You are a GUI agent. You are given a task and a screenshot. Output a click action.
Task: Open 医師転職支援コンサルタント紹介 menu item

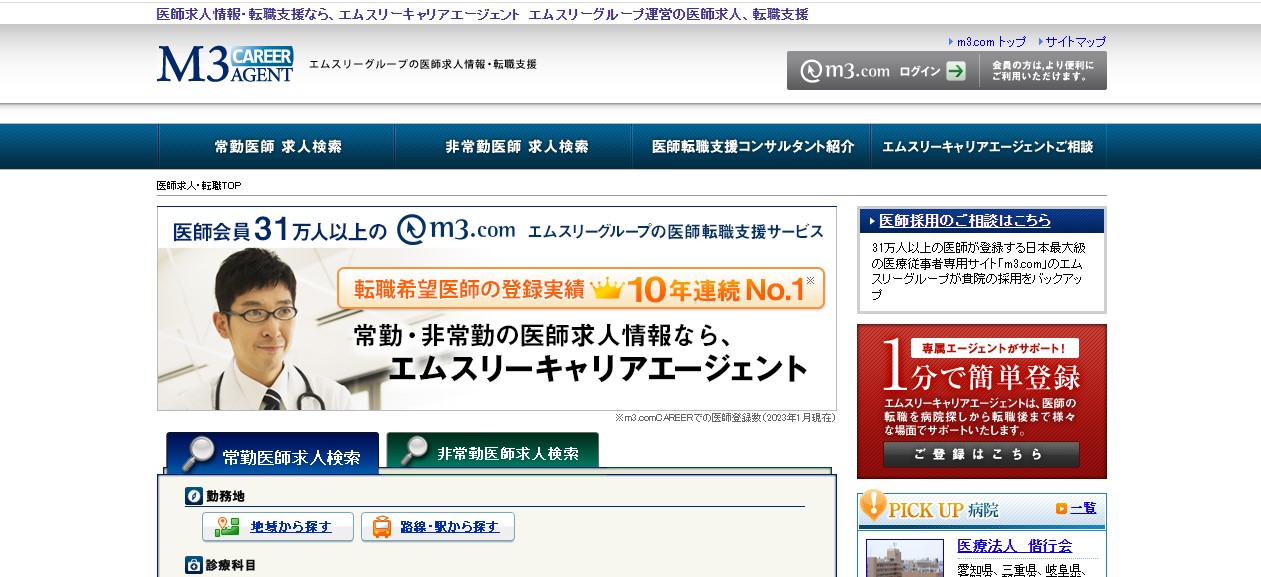point(752,146)
